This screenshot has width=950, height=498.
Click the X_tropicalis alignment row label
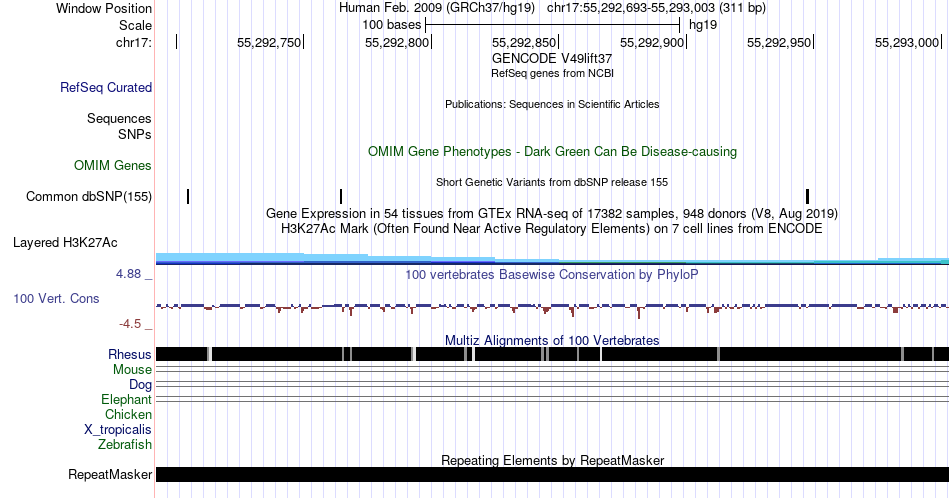click(x=118, y=429)
